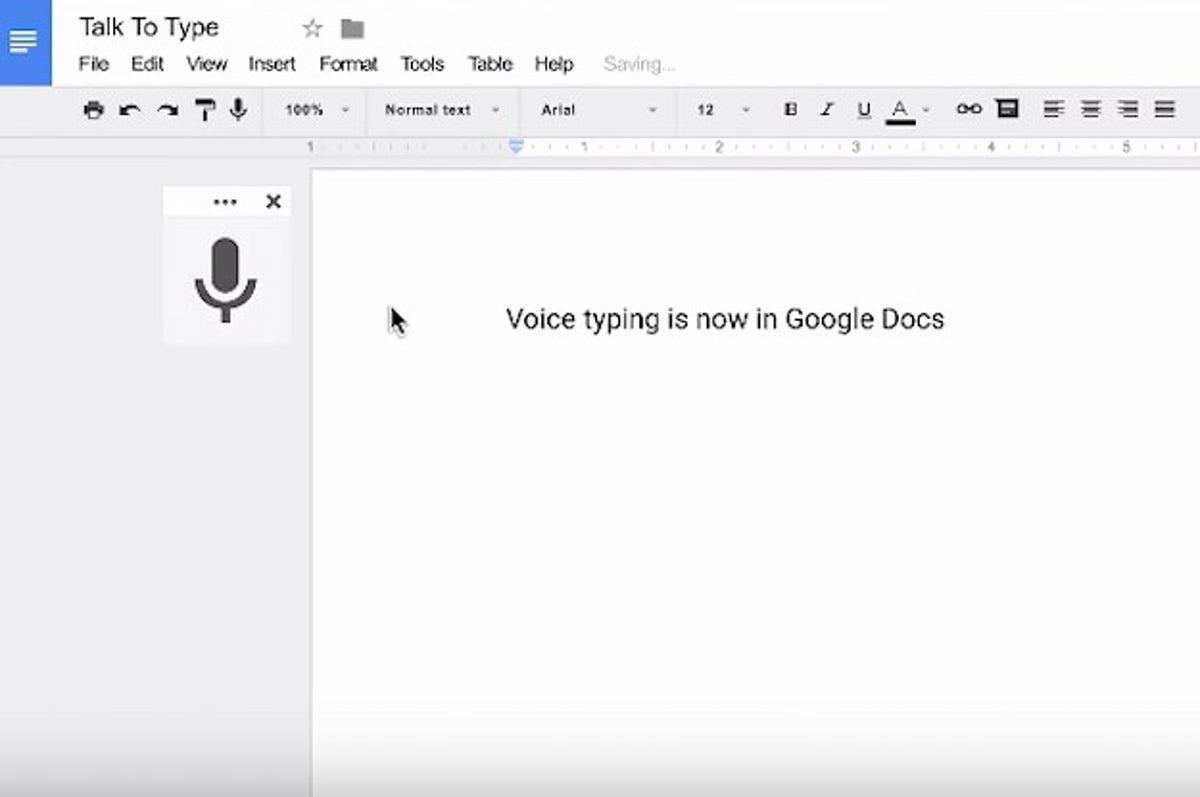Toggle bold formatting
The width and height of the screenshot is (1200, 797).
790,110
